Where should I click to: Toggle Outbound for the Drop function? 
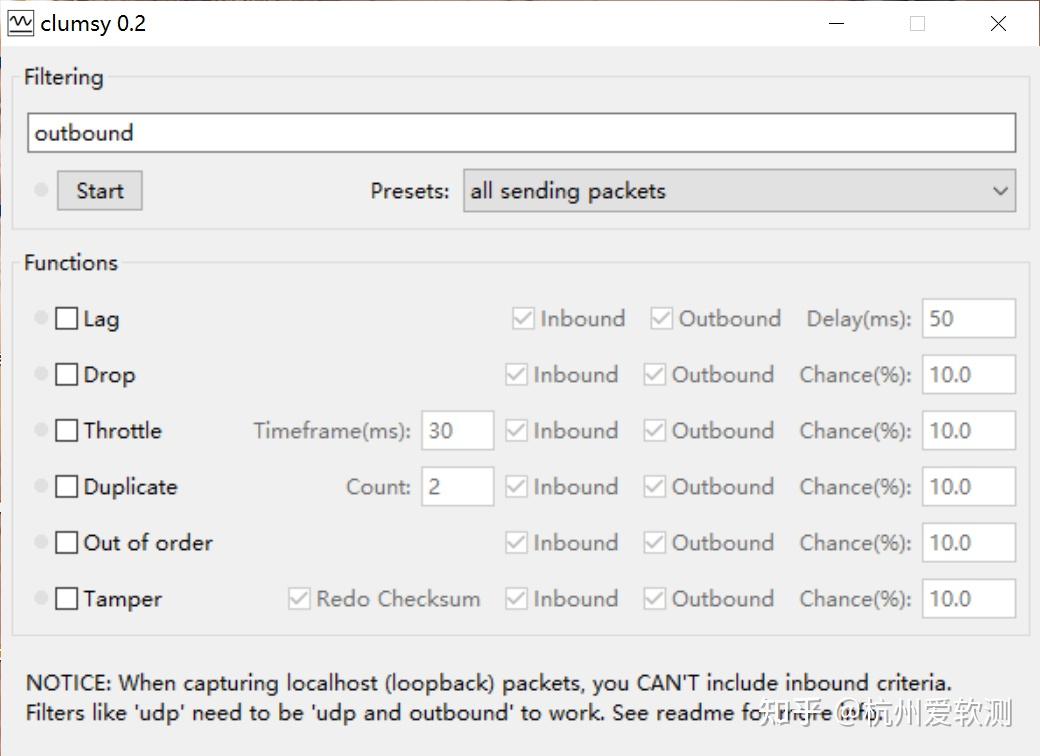pyautogui.click(x=655, y=374)
